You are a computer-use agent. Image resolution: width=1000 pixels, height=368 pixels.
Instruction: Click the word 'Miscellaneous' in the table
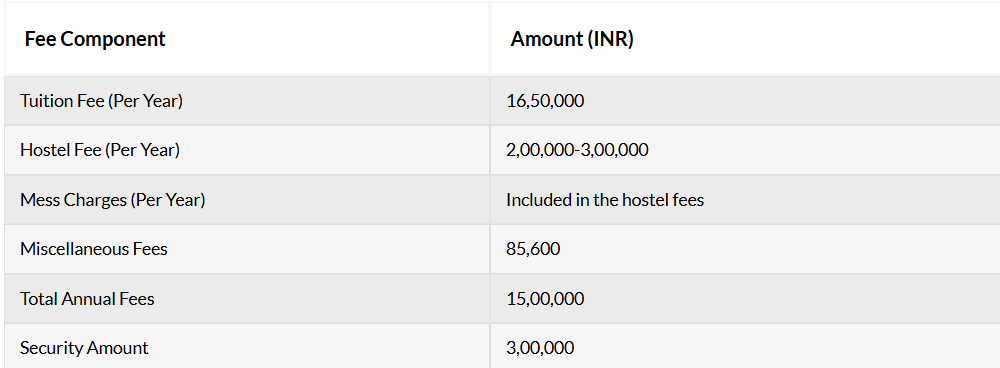(x=74, y=249)
